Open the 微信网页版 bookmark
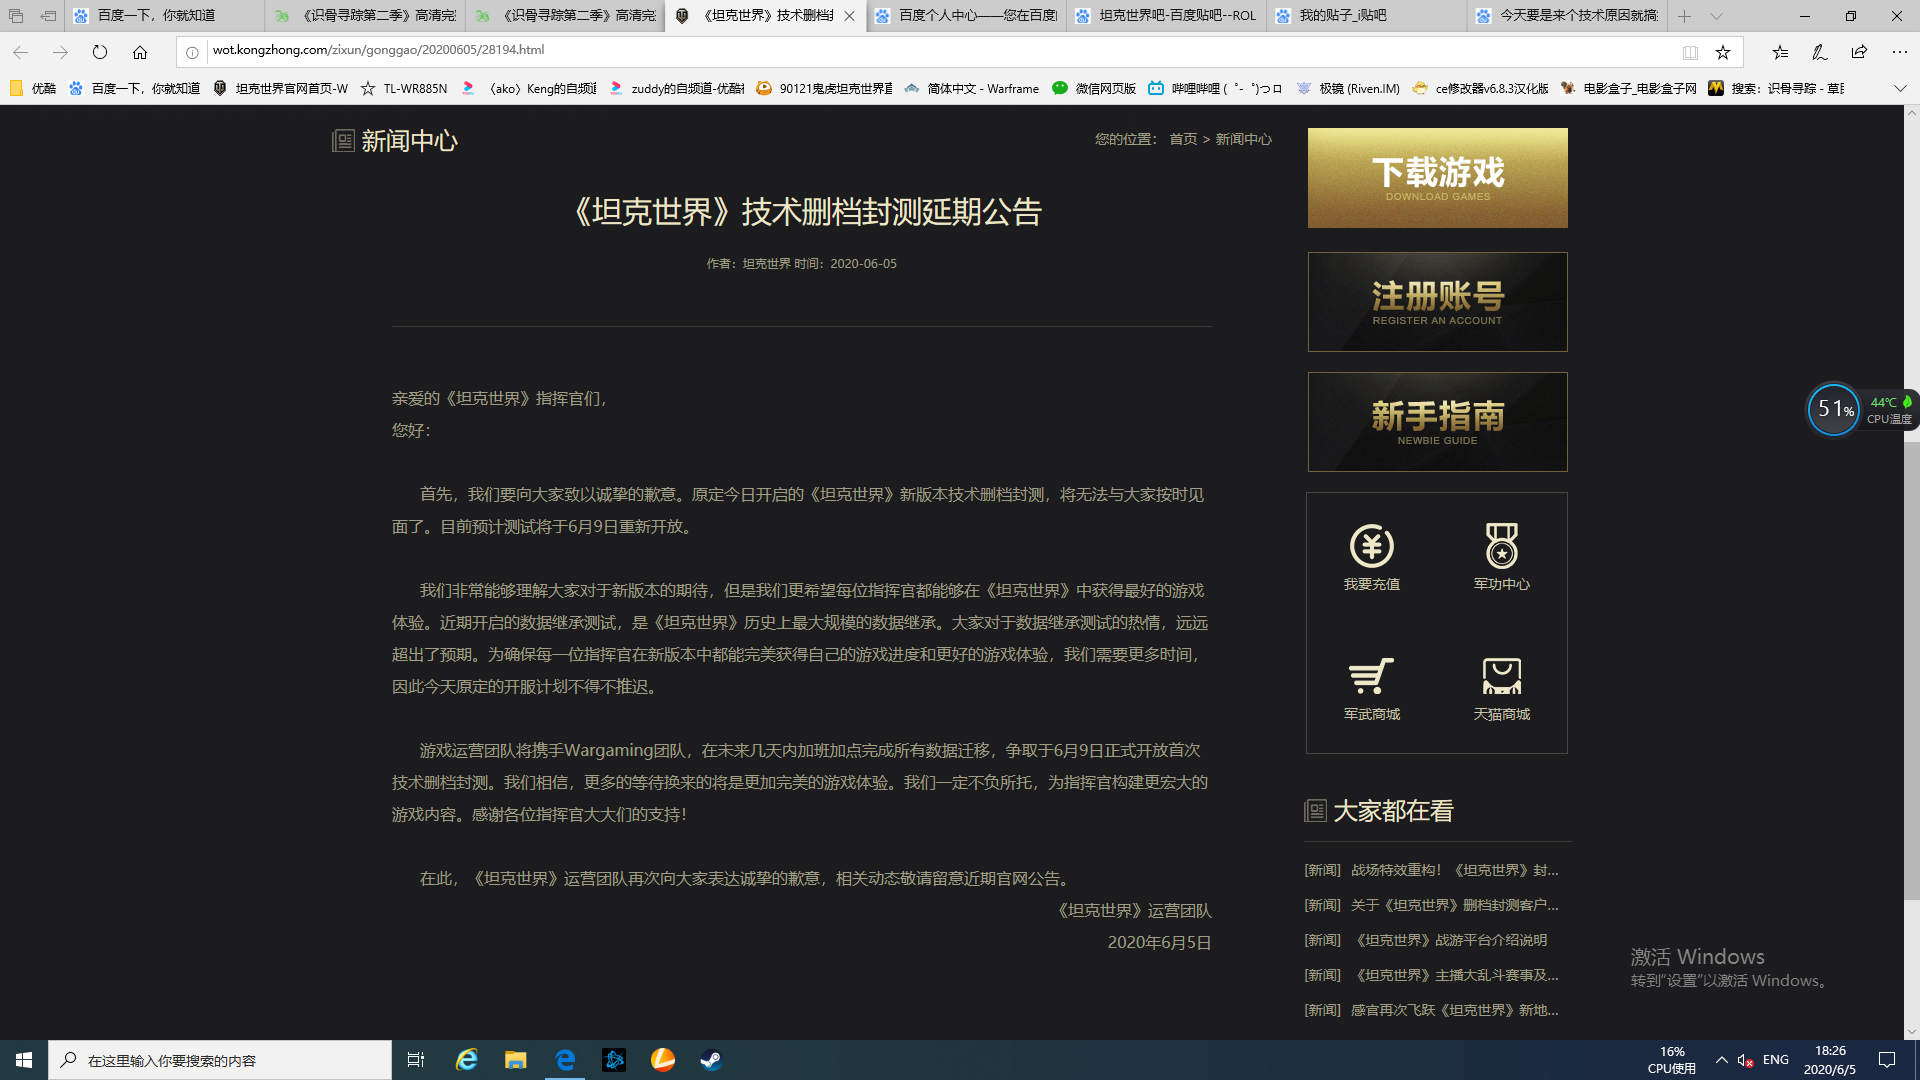The width and height of the screenshot is (1920, 1080). 1094,88
